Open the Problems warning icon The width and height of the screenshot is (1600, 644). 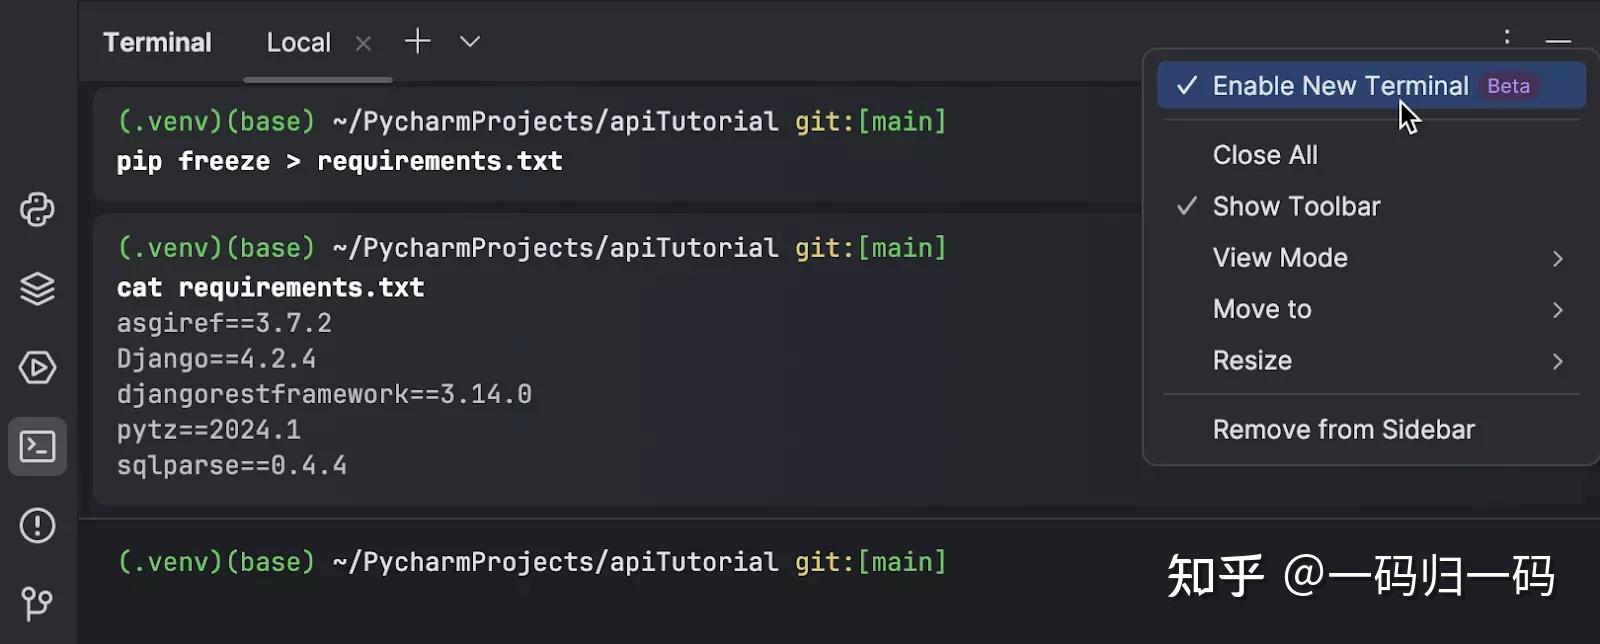[x=37, y=525]
